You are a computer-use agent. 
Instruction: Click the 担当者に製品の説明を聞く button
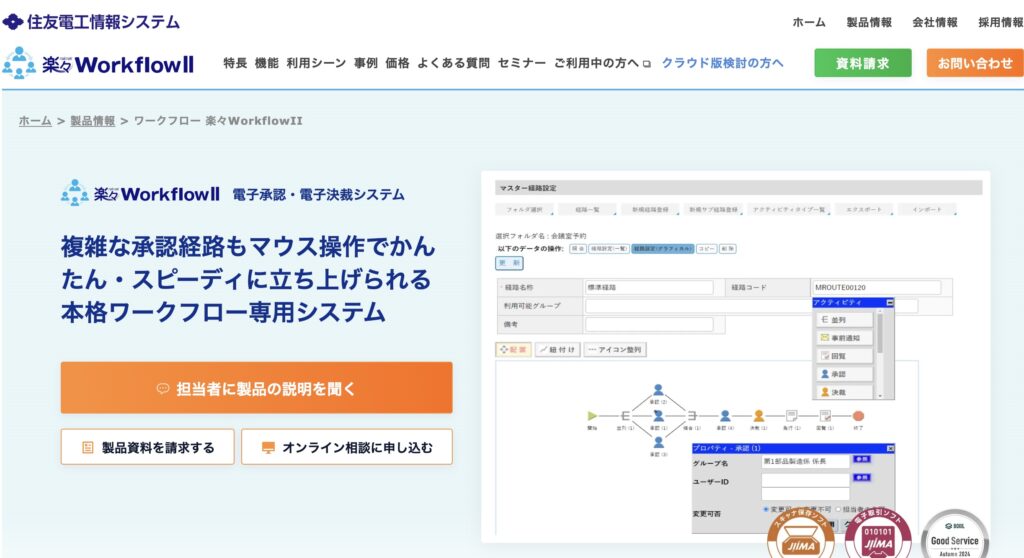[257, 388]
